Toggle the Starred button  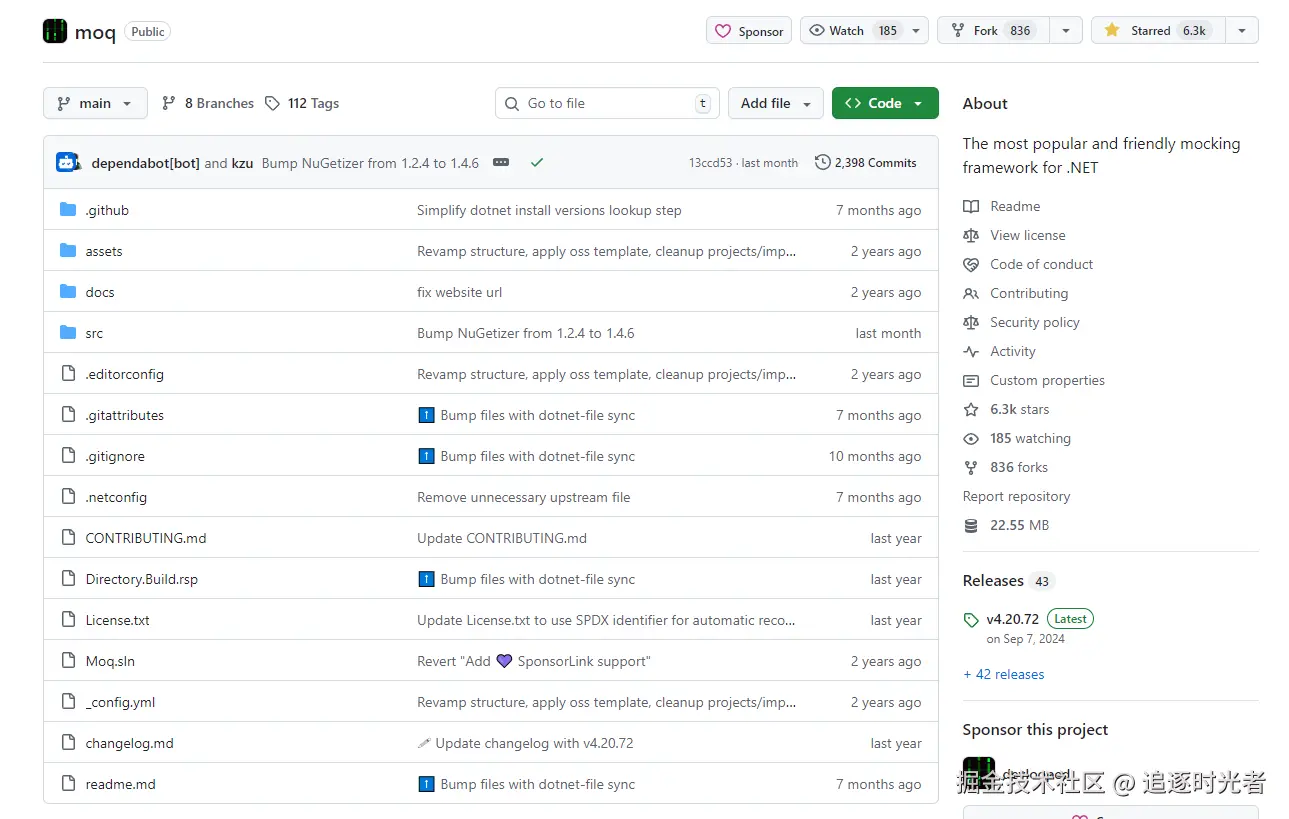[x=1158, y=30]
